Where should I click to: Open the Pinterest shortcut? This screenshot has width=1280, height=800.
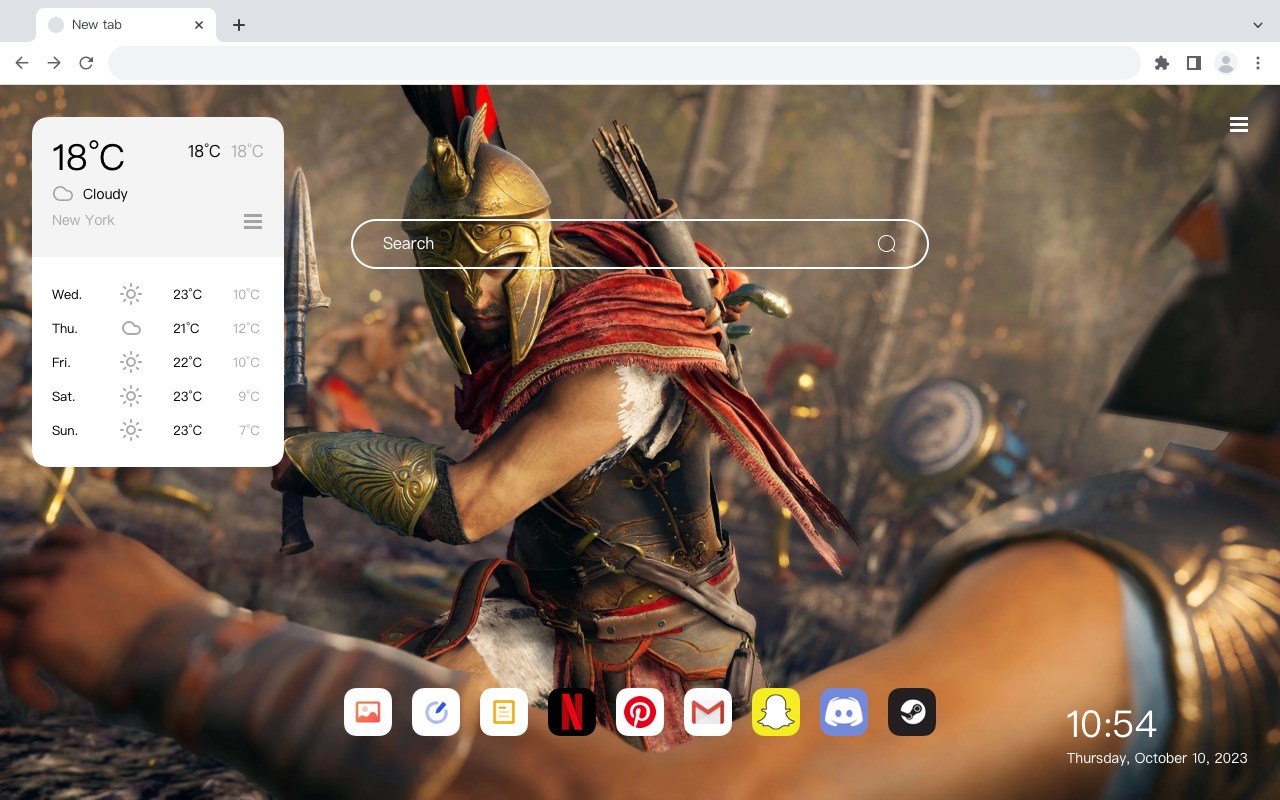640,712
